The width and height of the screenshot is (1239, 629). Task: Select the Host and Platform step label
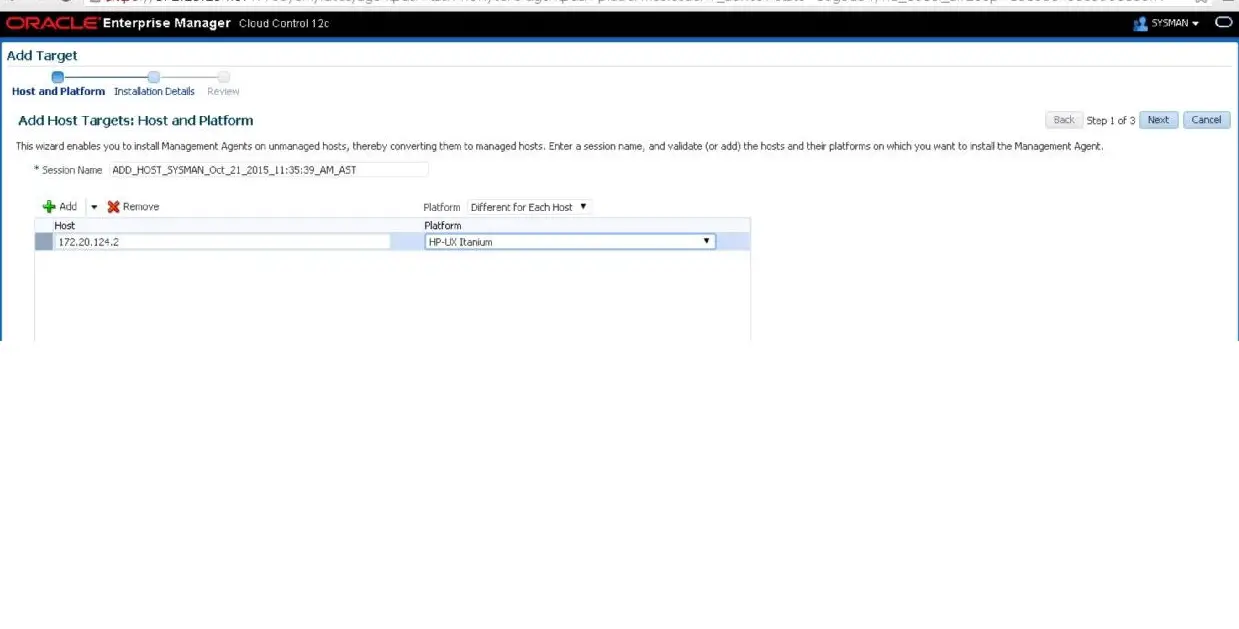tap(58, 91)
